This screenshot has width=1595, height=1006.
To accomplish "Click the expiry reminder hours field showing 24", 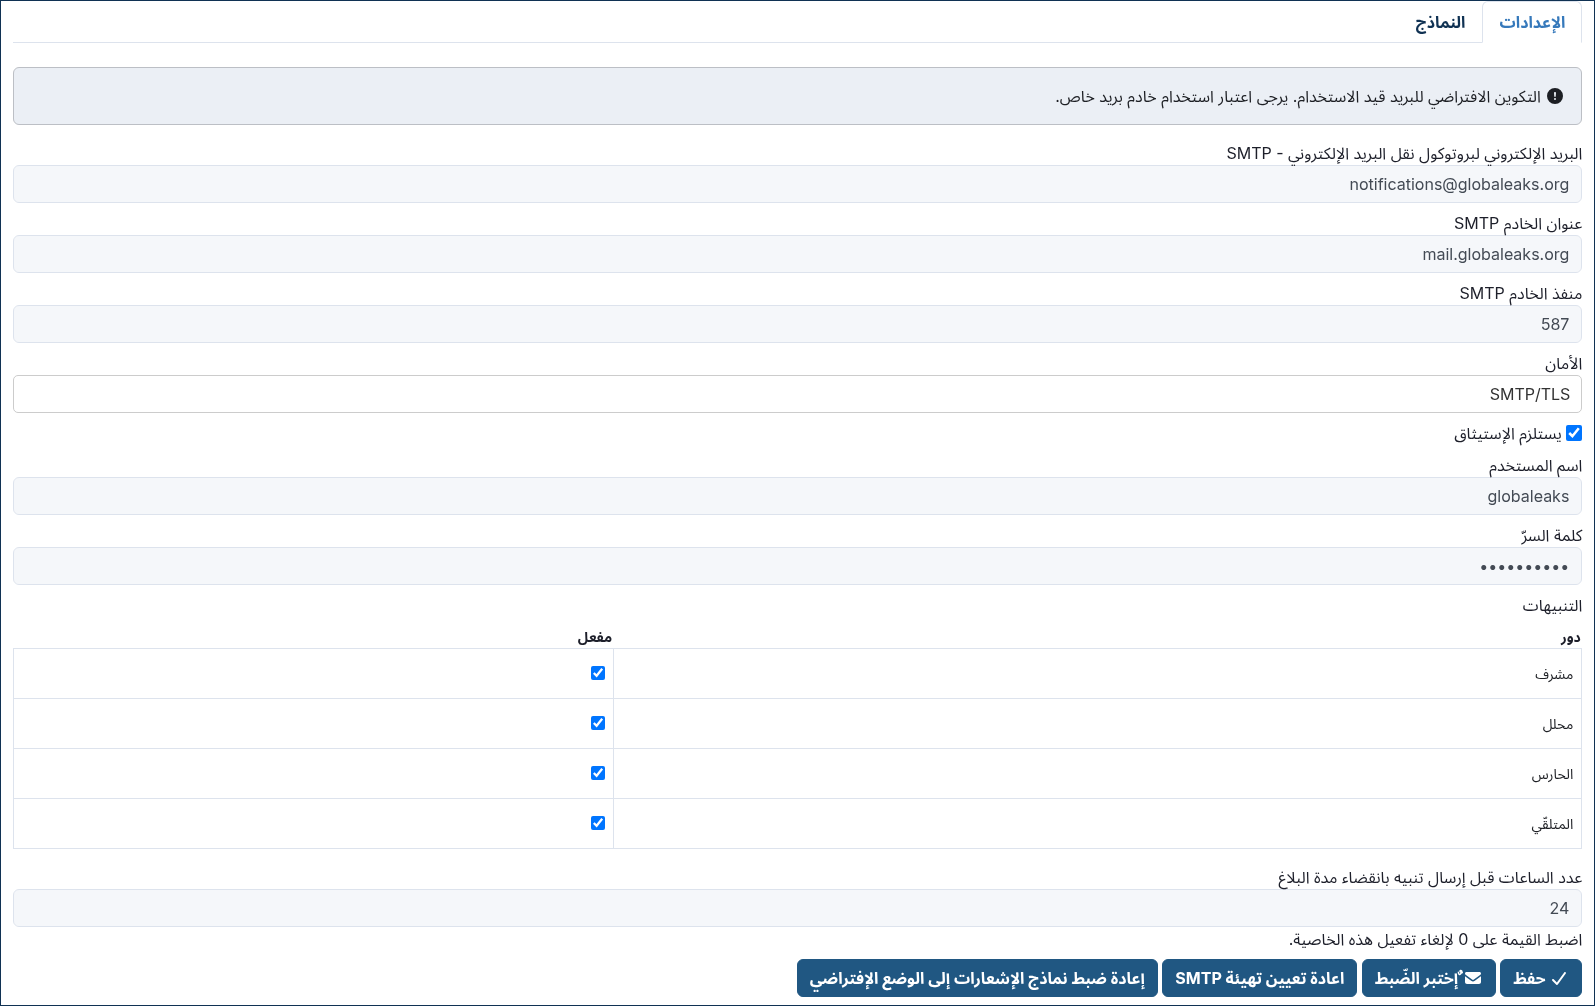I will pyautogui.click(x=797, y=908).
